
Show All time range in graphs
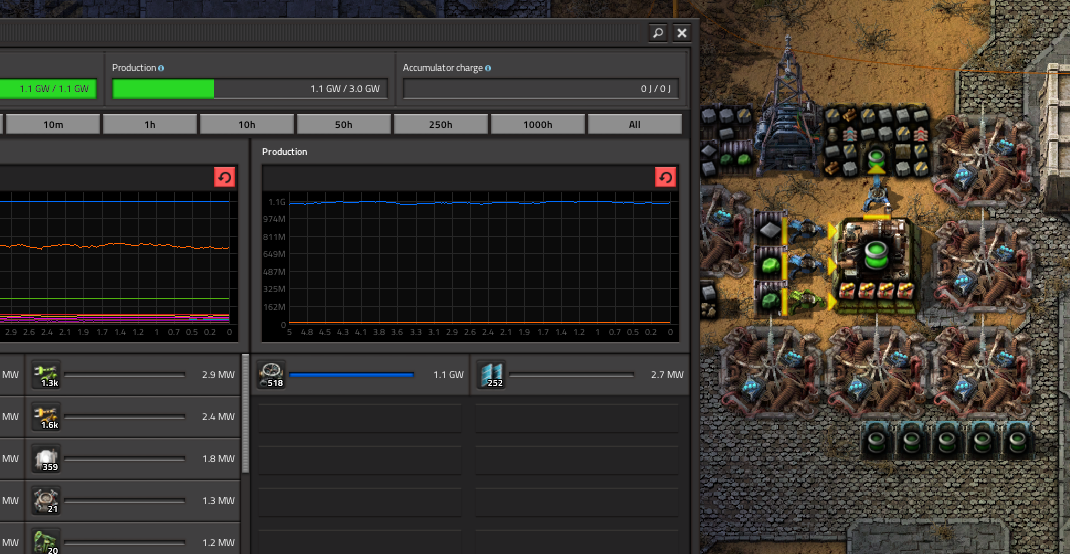point(635,124)
